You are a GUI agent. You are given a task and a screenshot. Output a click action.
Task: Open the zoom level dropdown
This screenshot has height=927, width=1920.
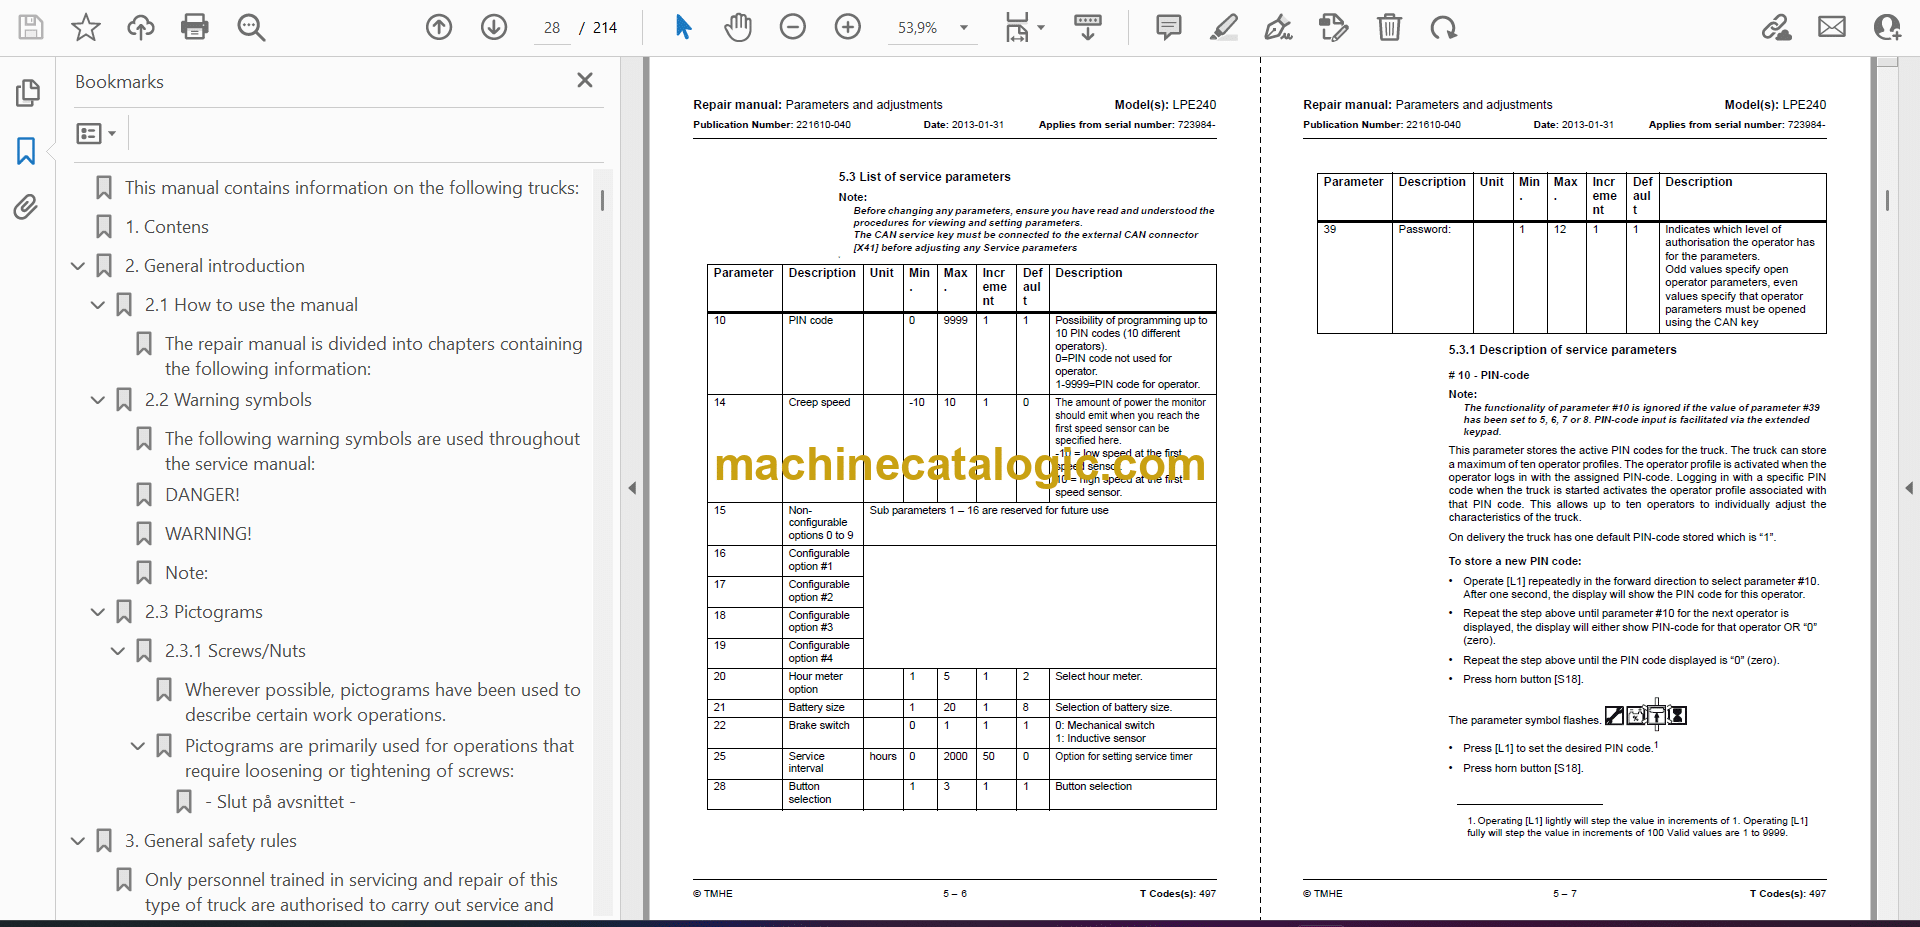click(964, 28)
